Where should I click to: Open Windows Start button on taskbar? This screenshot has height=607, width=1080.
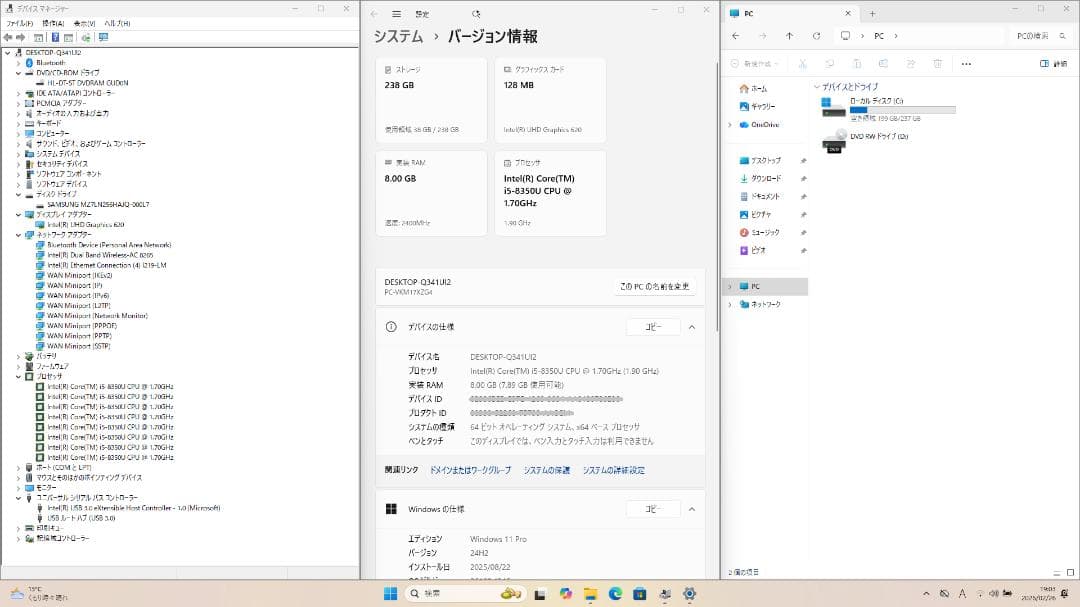391,593
